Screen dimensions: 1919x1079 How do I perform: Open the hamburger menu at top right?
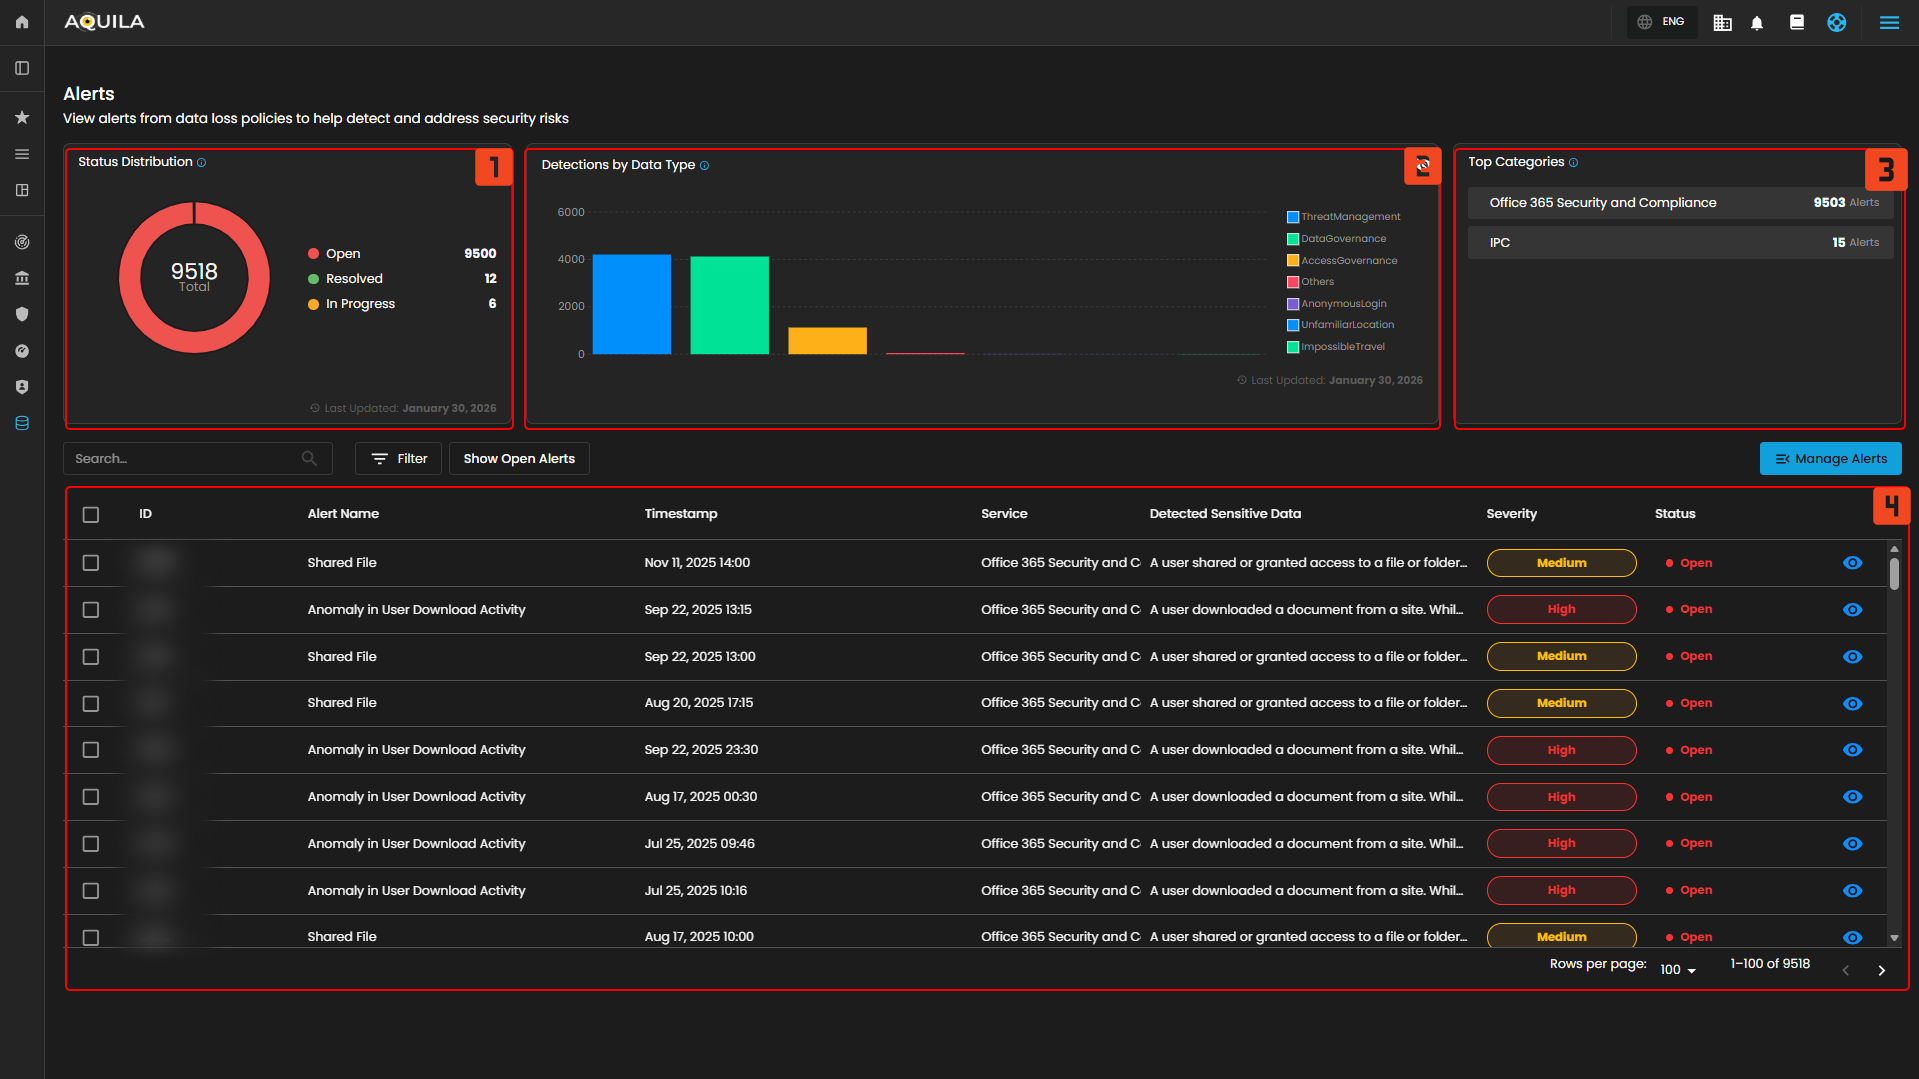1889,23
